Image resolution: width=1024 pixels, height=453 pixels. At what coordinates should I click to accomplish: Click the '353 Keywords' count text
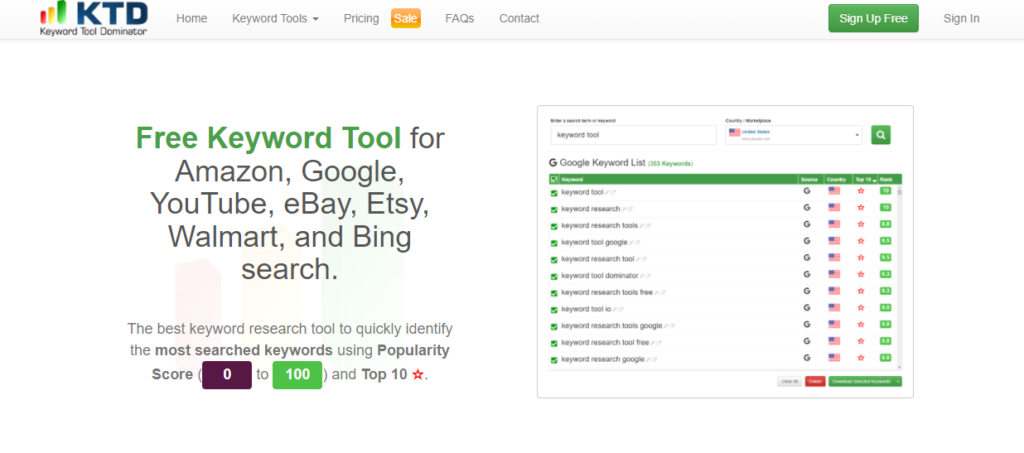(x=671, y=164)
